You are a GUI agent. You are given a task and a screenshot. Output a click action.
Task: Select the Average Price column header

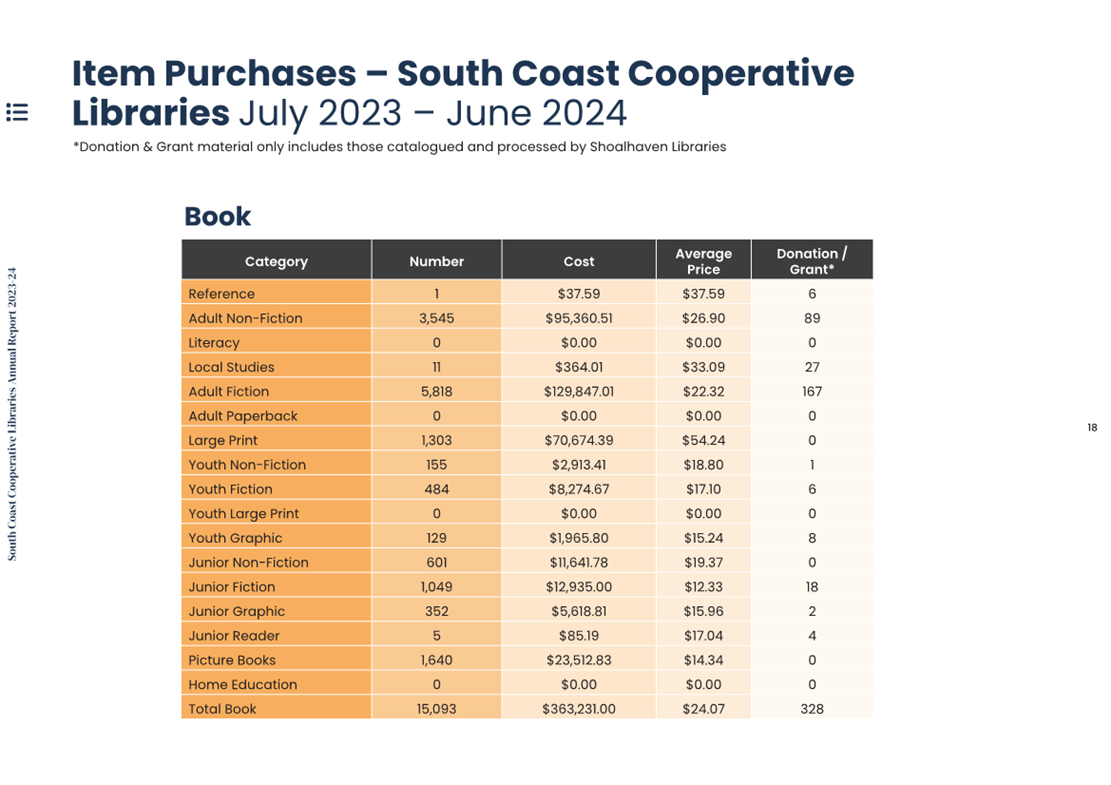(704, 261)
